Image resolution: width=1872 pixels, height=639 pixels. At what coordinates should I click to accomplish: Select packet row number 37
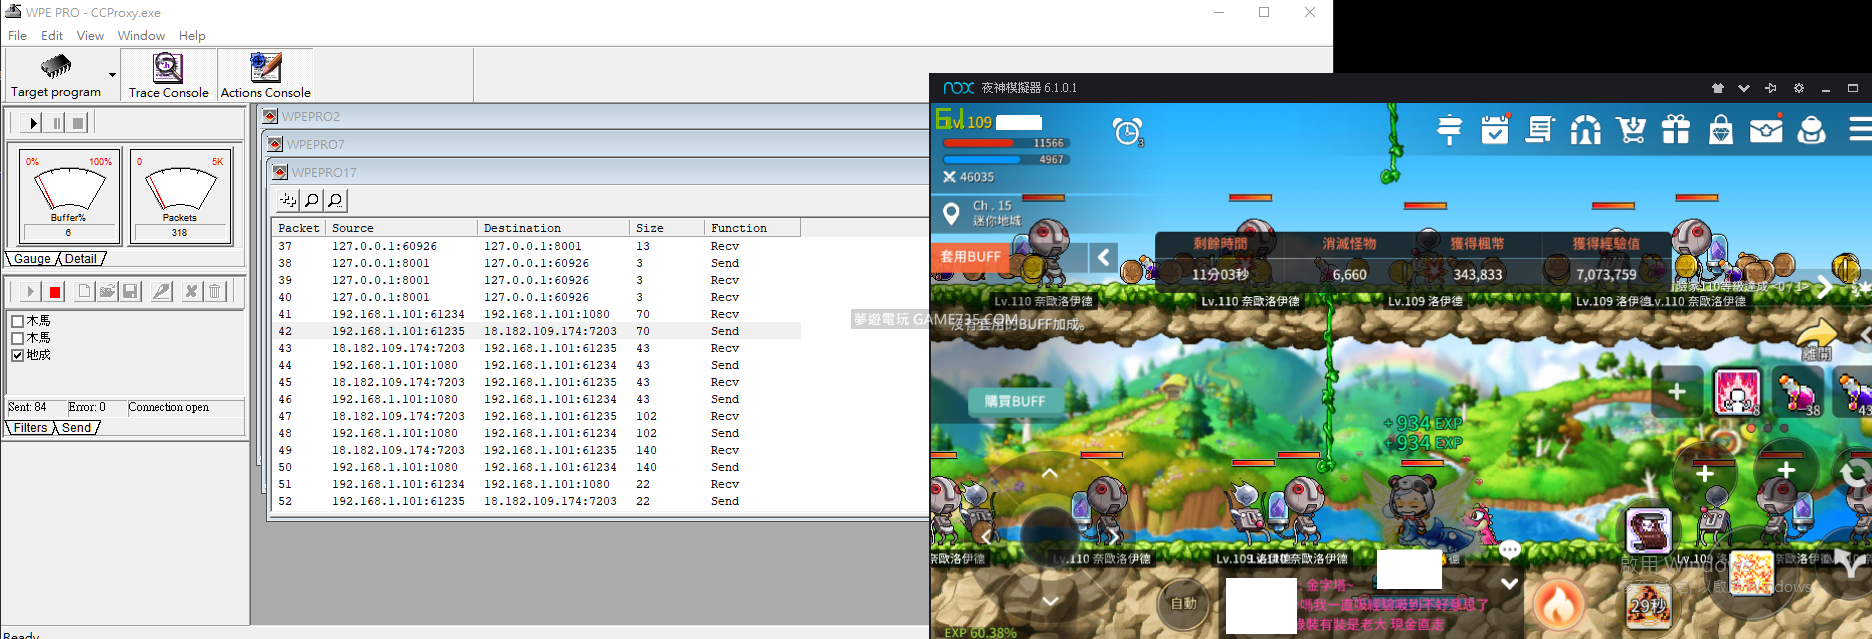pyautogui.click(x=538, y=246)
